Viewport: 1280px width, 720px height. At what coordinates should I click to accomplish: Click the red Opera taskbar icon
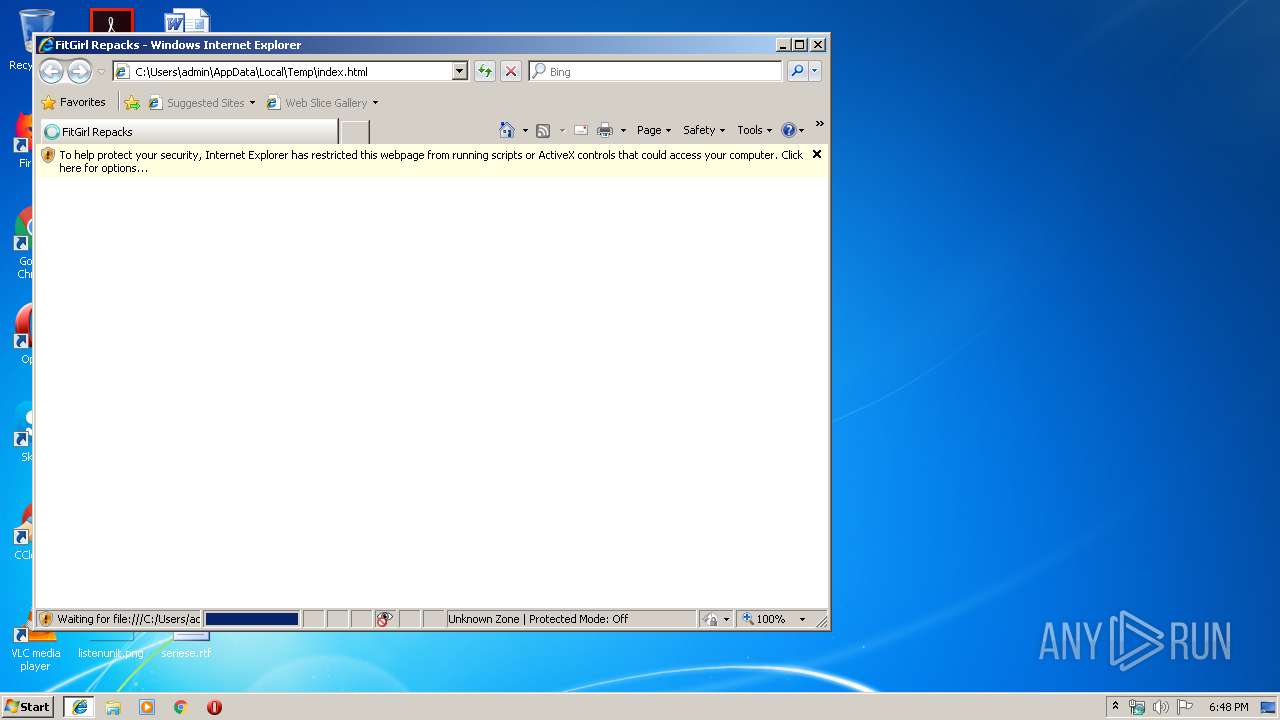click(x=214, y=707)
